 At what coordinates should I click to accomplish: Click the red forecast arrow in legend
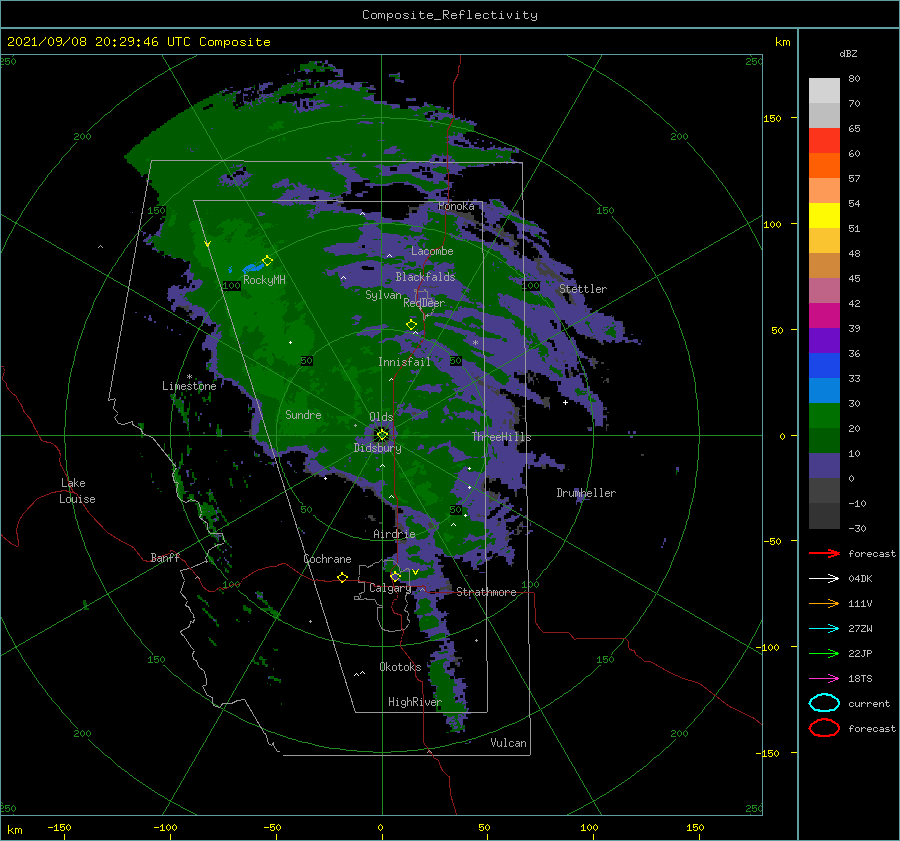tap(824, 553)
